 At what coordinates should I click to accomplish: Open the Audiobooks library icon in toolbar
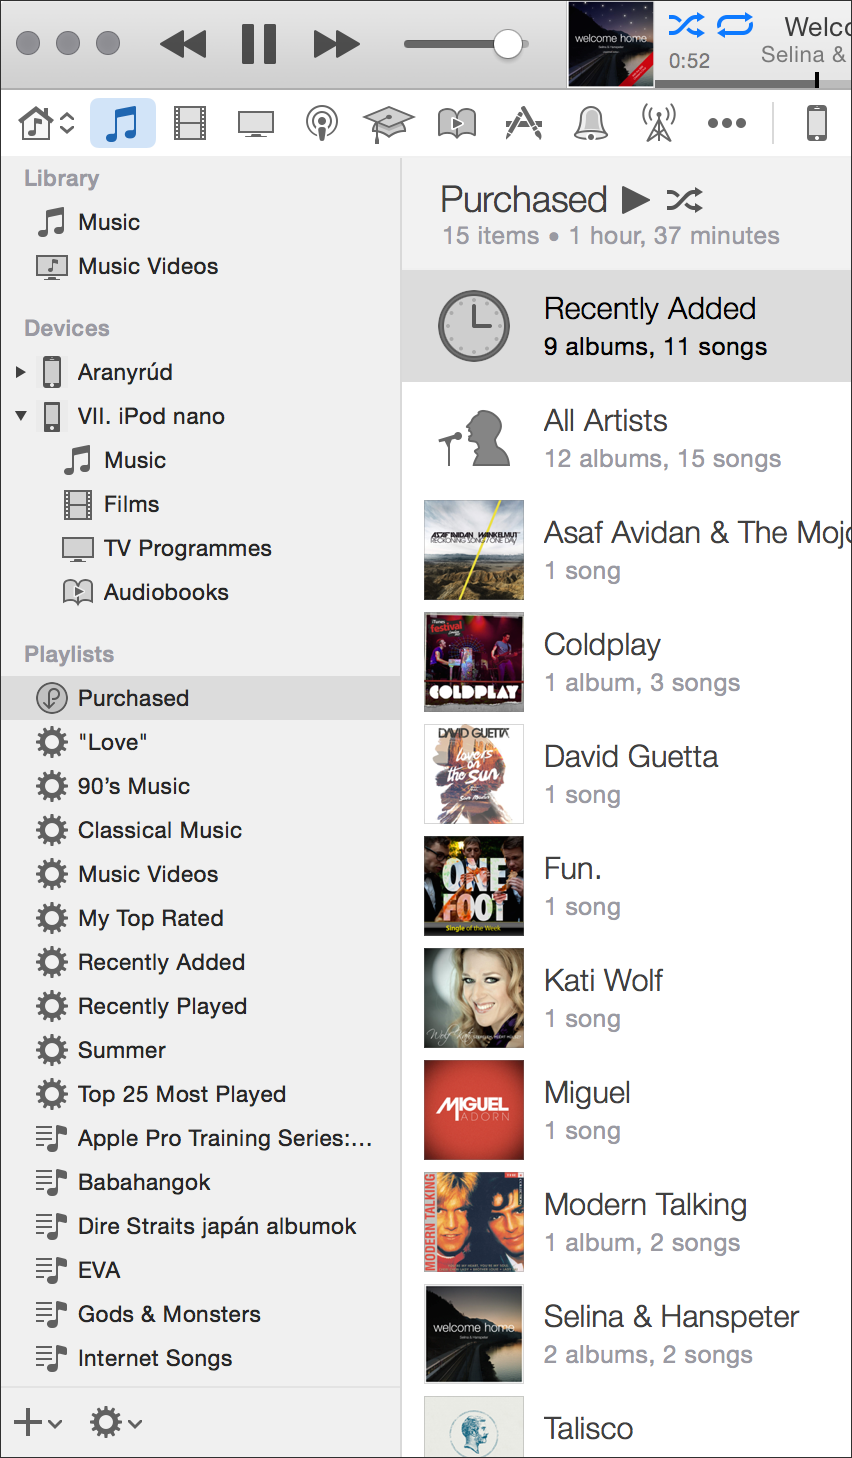click(456, 124)
